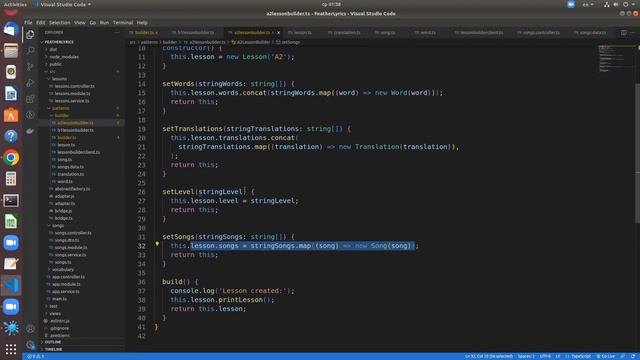This screenshot has width=640, height=360.
Task: Click the errors and warnings indicator in status bar
Action: (x=36, y=356)
